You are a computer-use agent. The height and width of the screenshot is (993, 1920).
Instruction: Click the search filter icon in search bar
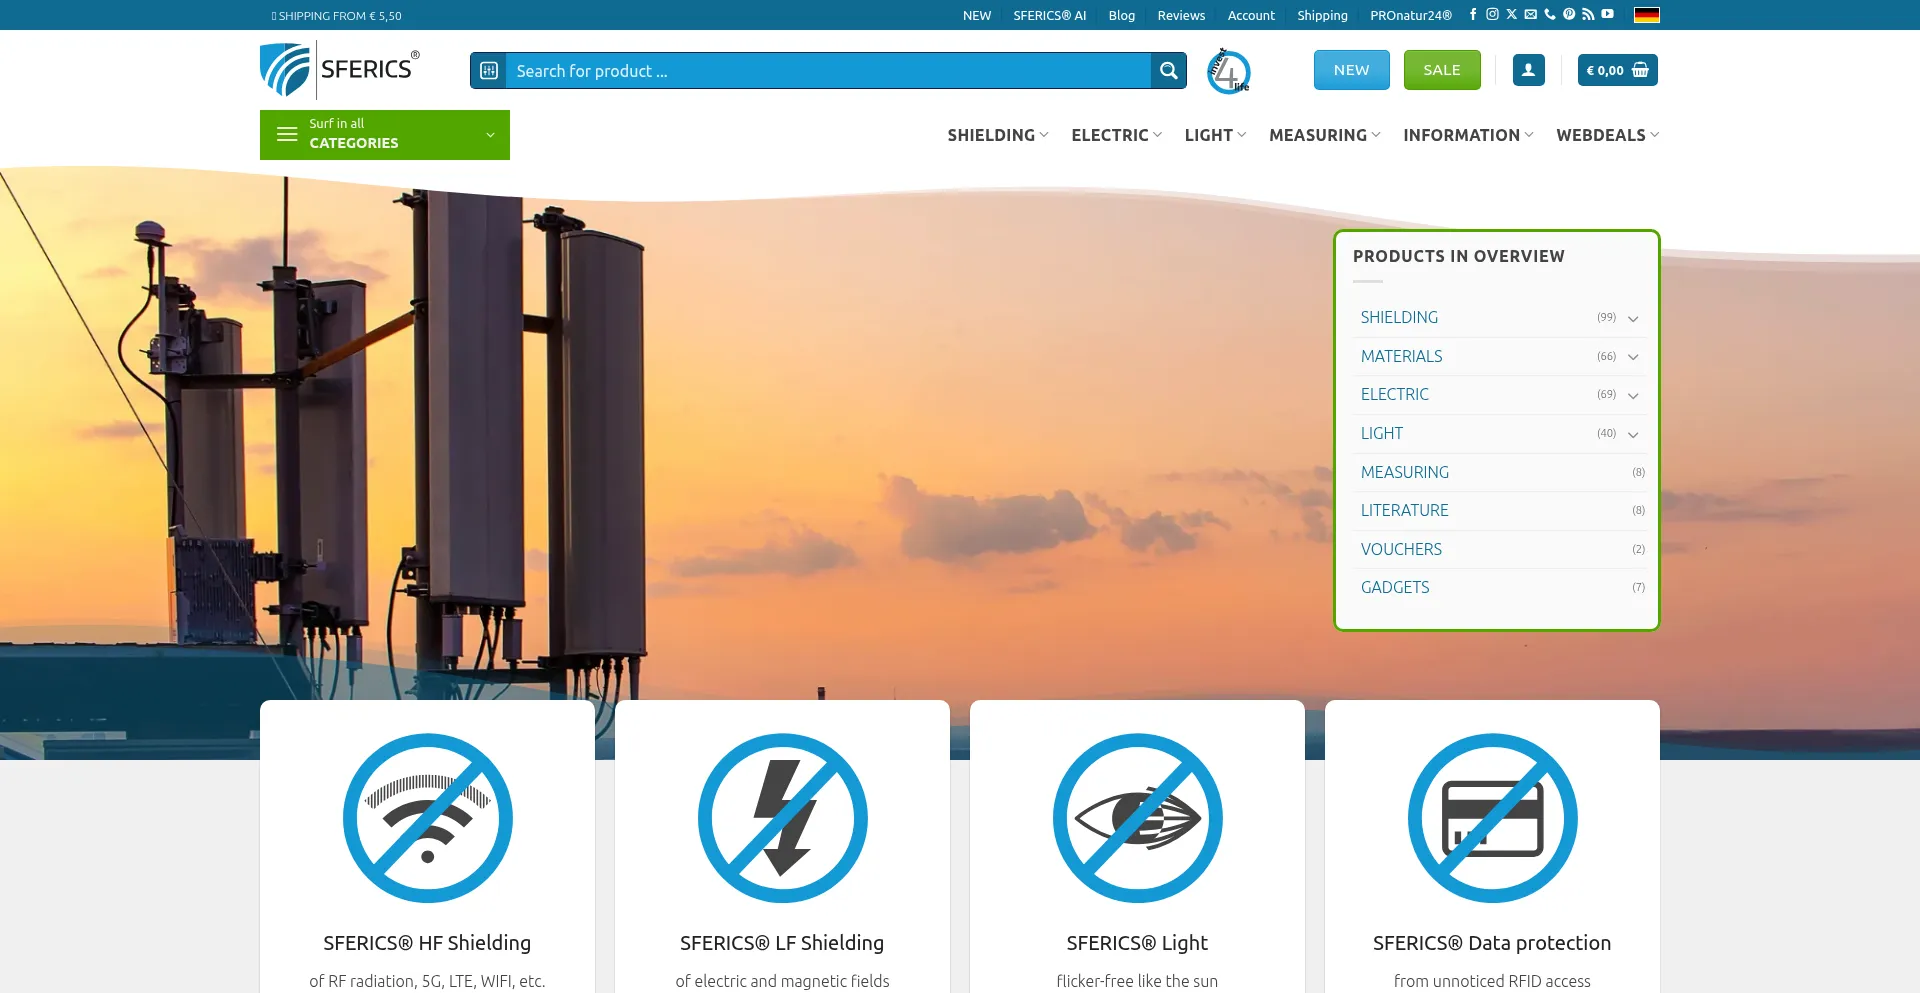(489, 71)
